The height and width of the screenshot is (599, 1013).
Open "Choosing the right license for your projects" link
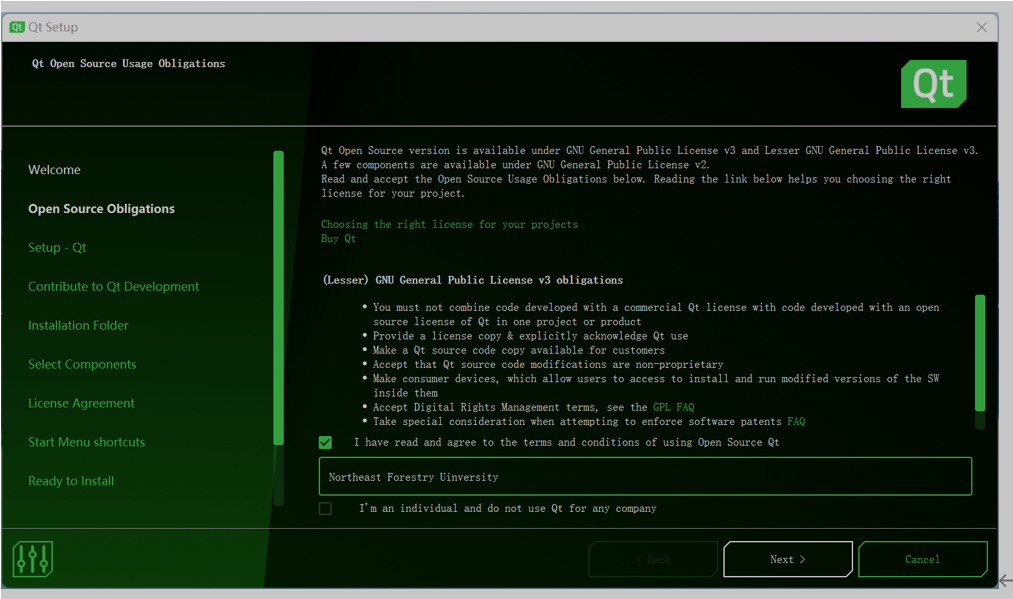(x=450, y=224)
